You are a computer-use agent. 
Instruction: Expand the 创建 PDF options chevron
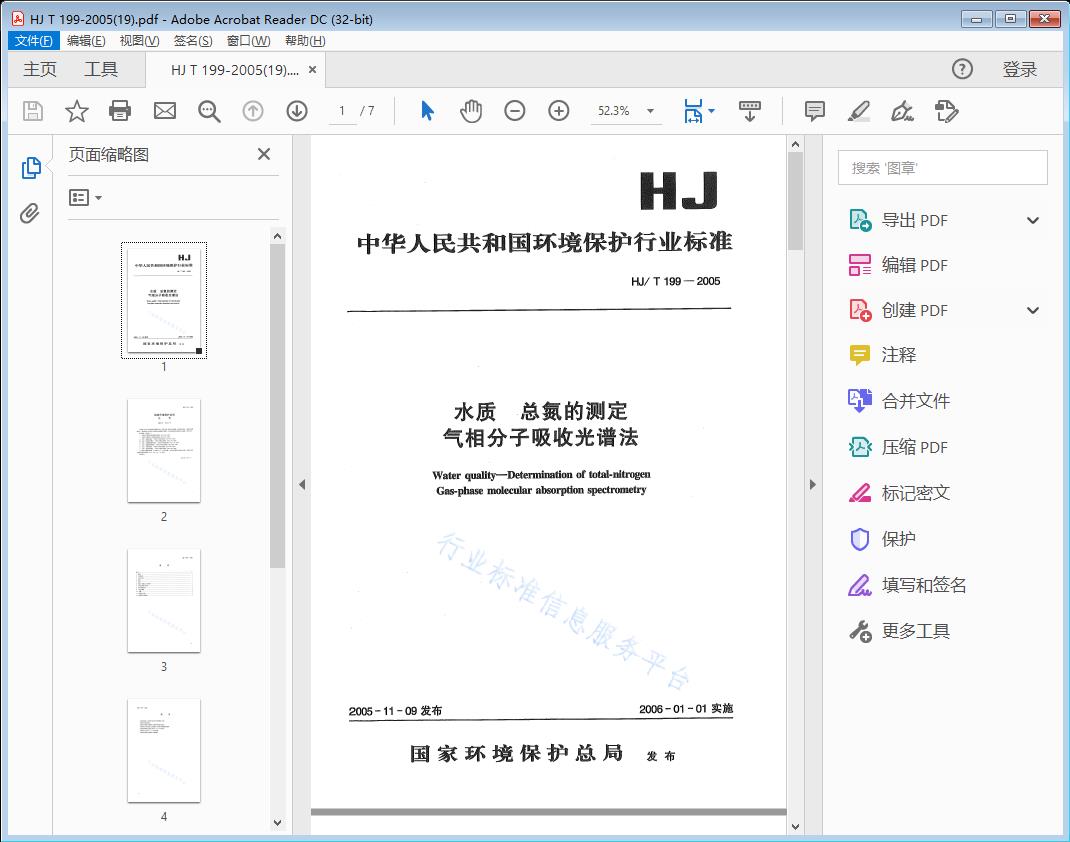pyautogui.click(x=1032, y=310)
